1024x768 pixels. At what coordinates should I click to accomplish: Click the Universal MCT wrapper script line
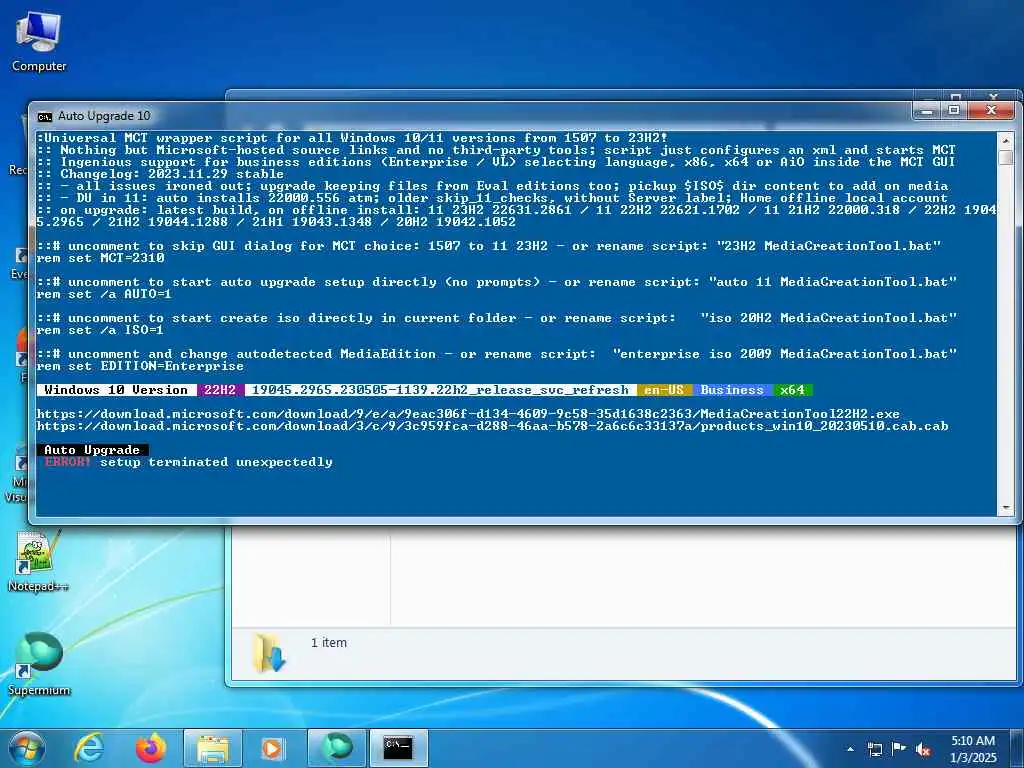coord(353,138)
